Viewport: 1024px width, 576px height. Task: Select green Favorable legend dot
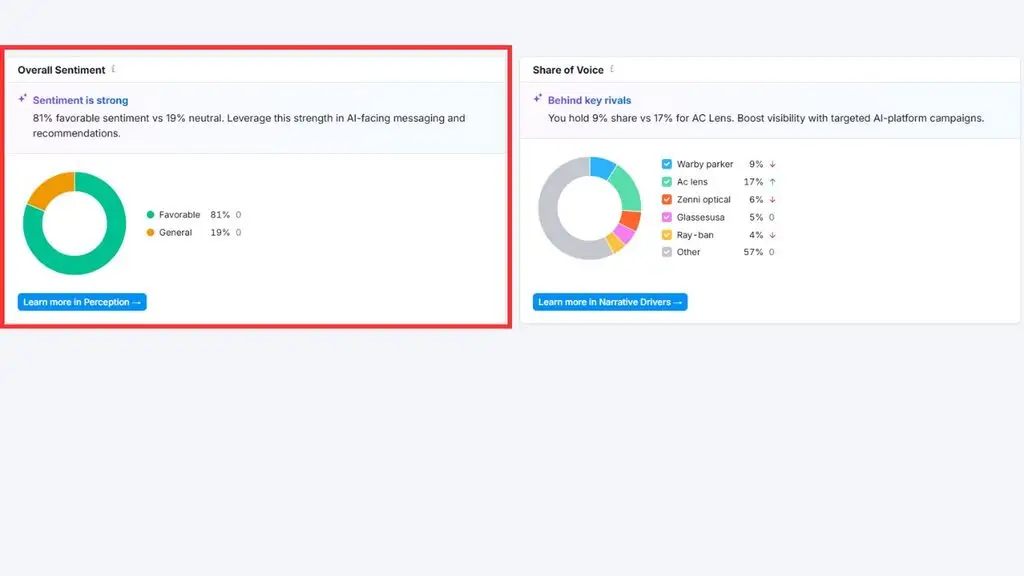(x=150, y=214)
